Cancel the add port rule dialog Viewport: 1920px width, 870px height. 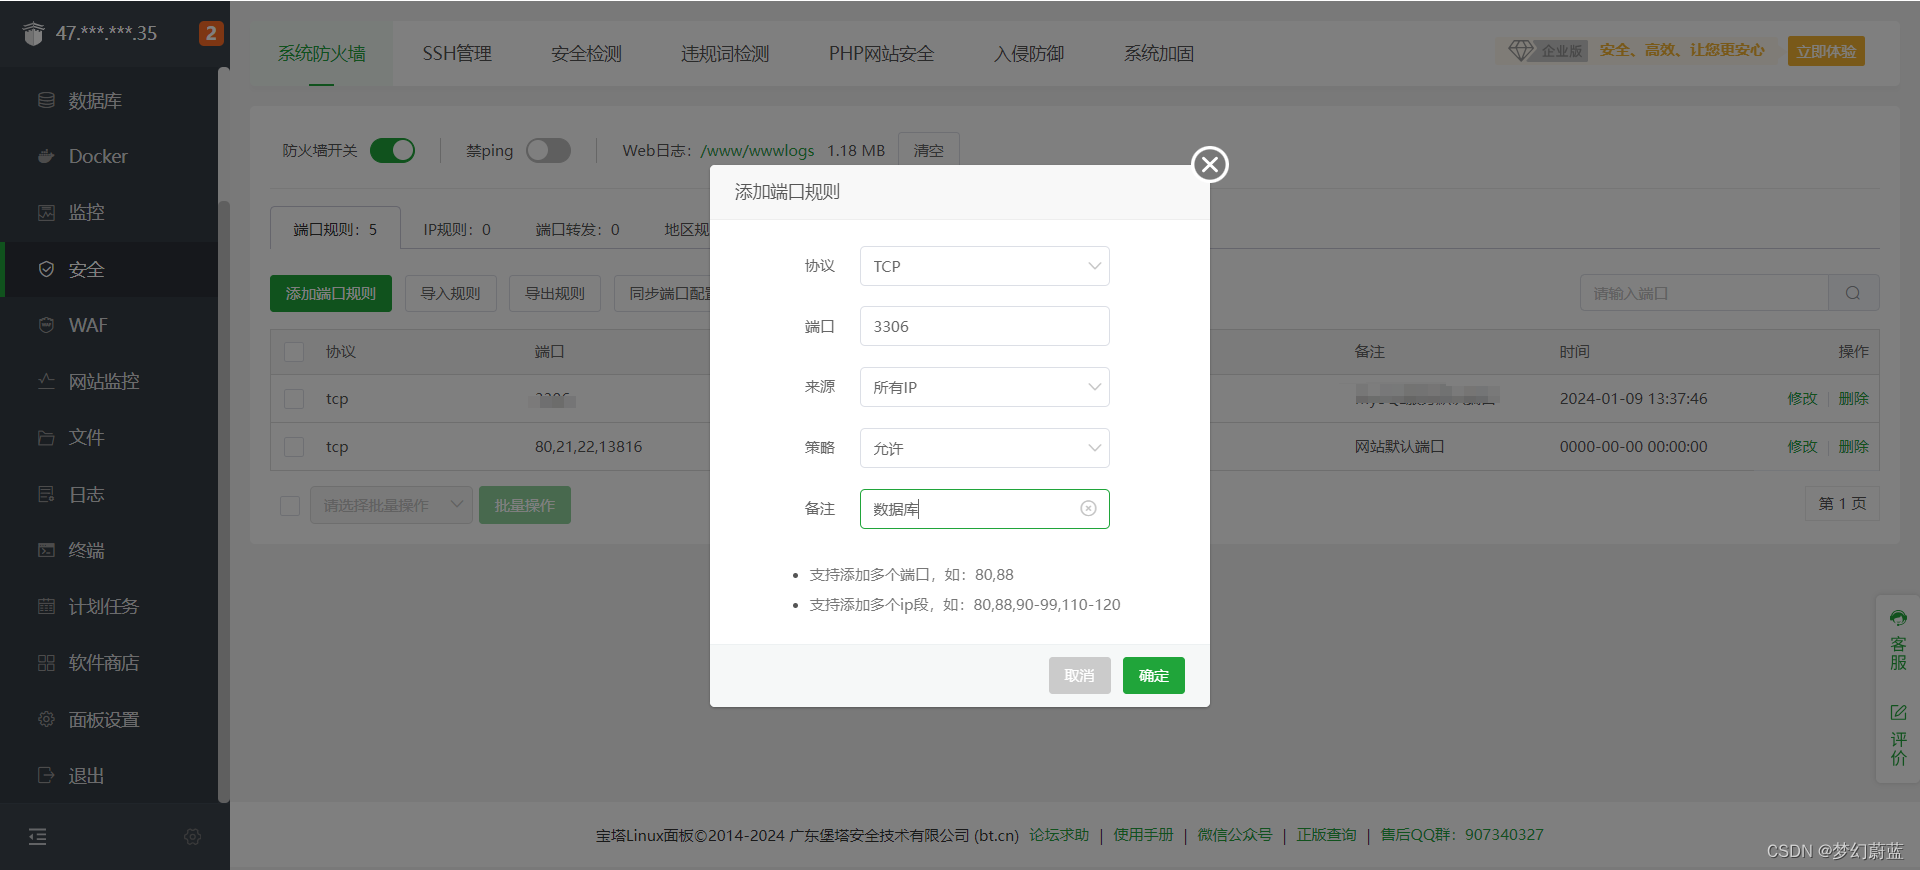[x=1080, y=675]
